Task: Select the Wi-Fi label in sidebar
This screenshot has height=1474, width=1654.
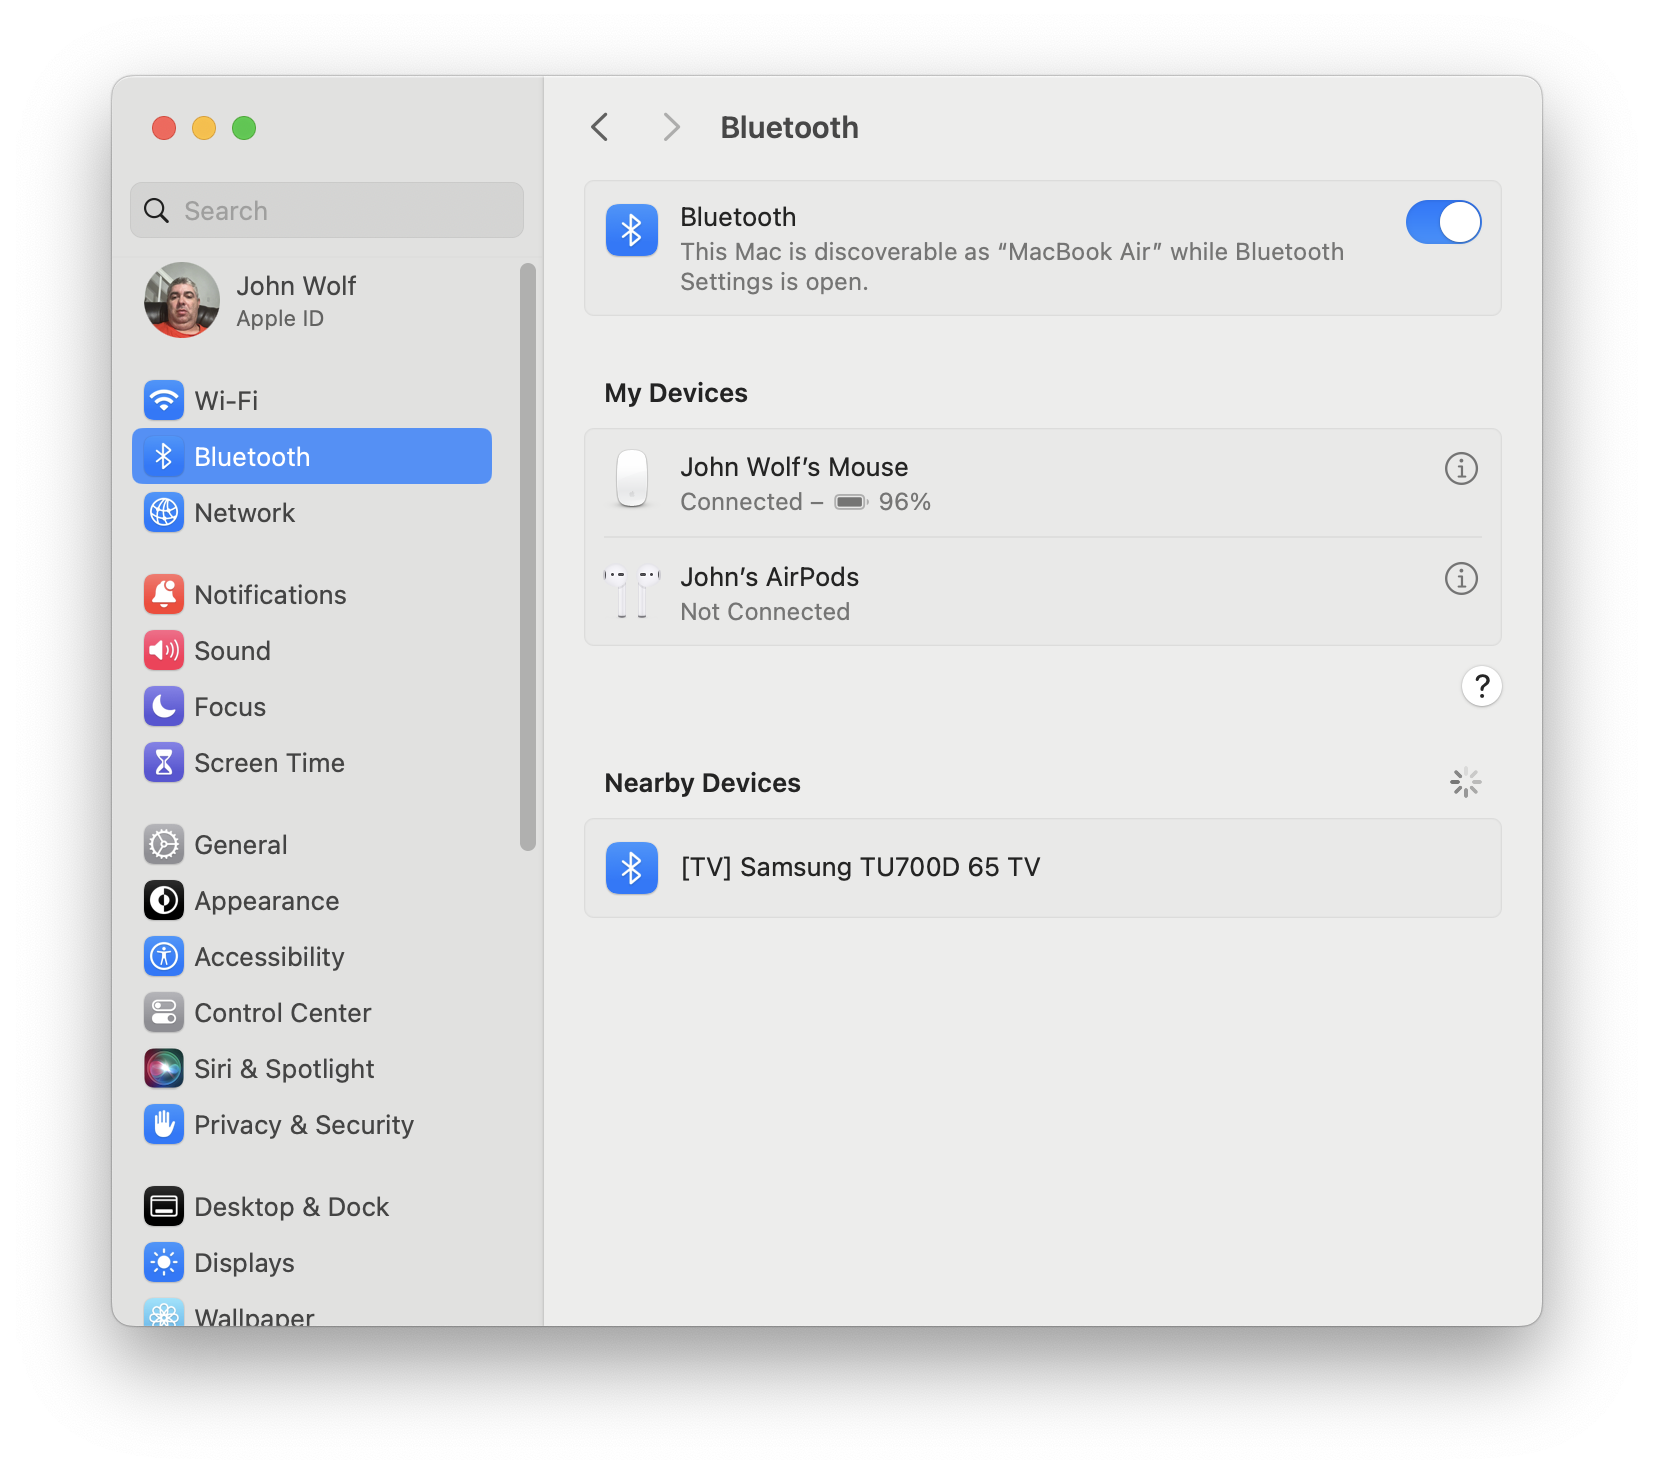Action: tap(226, 401)
